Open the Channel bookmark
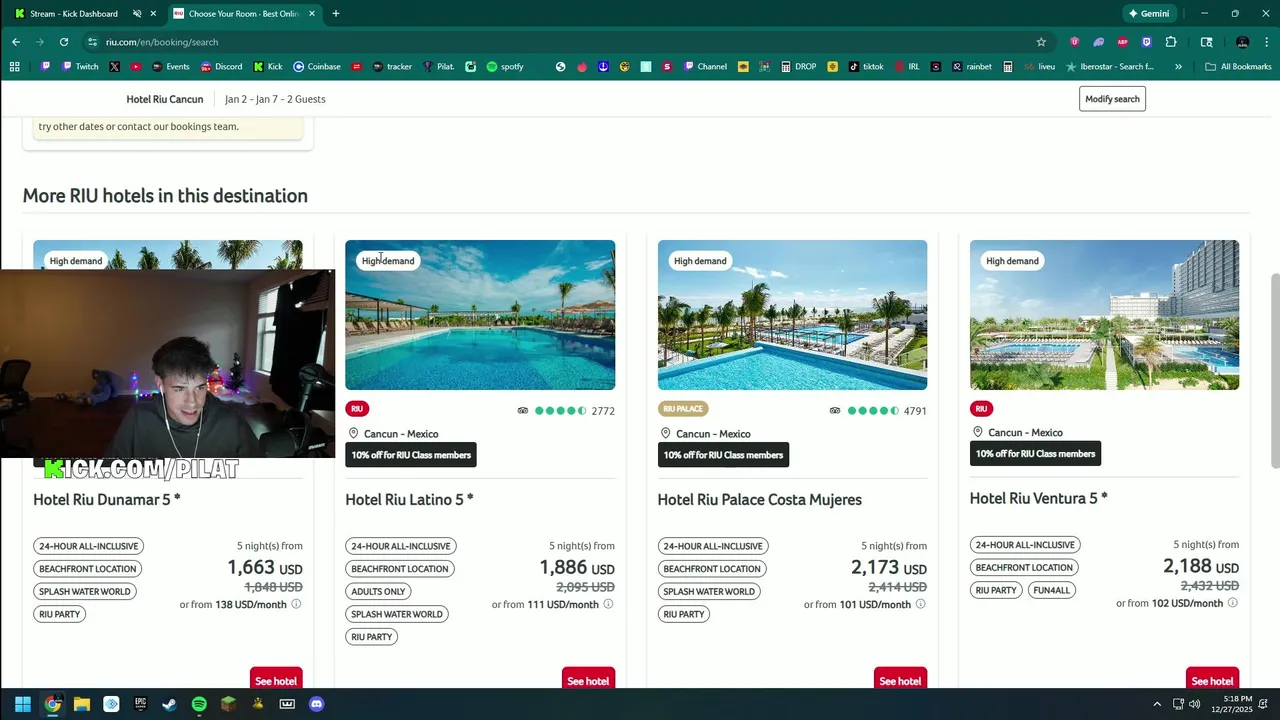This screenshot has width=1280, height=720. [705, 67]
